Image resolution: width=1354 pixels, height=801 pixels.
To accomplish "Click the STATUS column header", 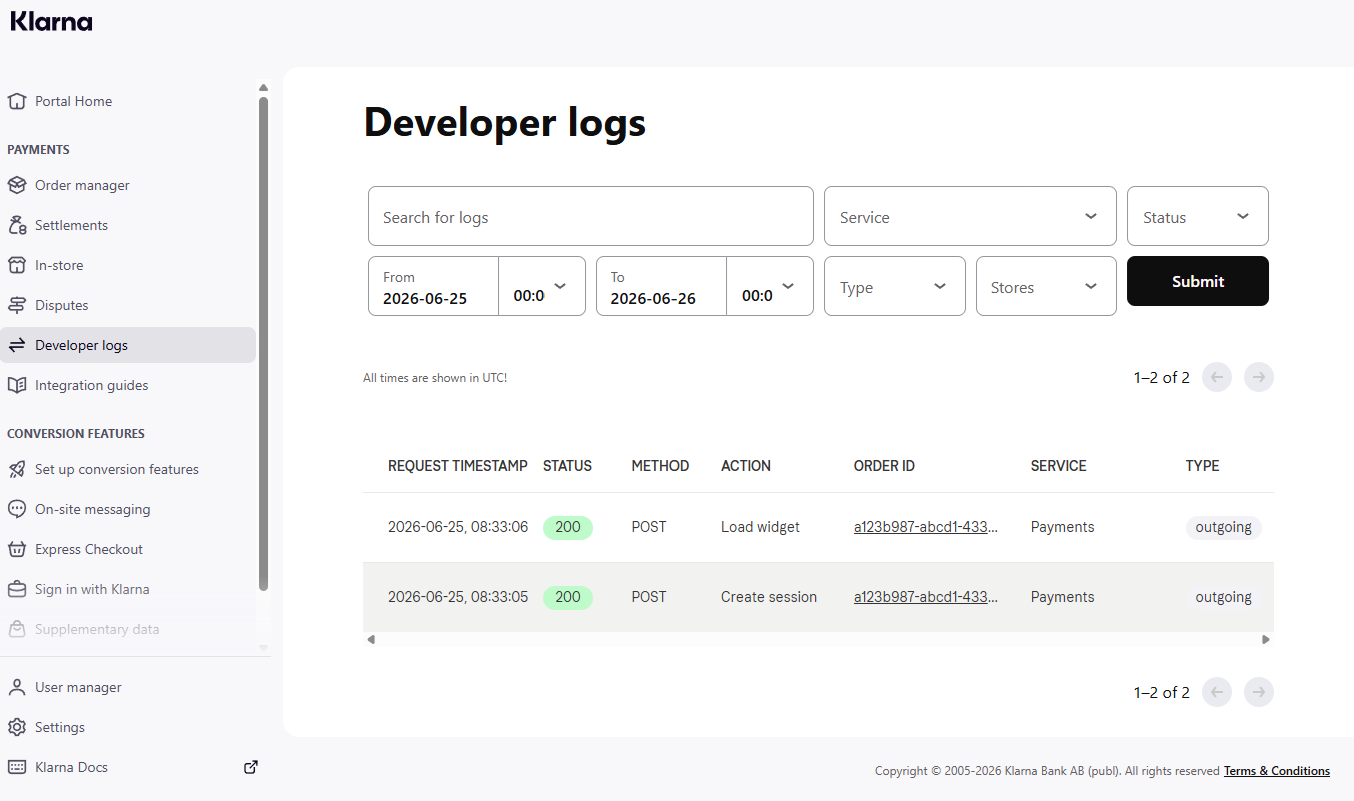I will (x=567, y=466).
